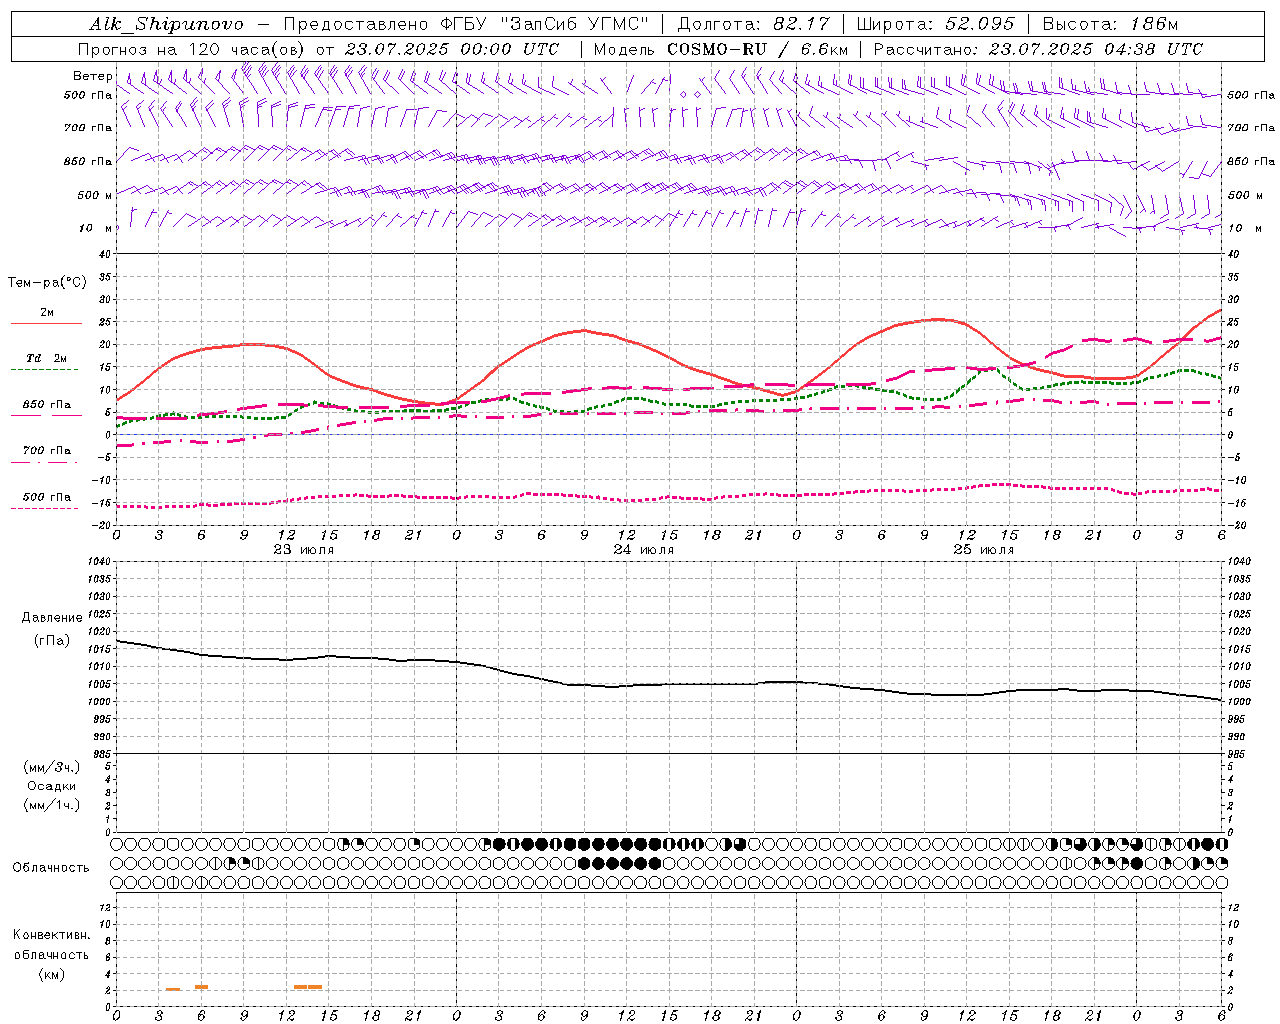Image resolution: width=1280 pixels, height=1024 pixels.
Task: Click left wind-level label 700 гПа
Action: [x=88, y=128]
